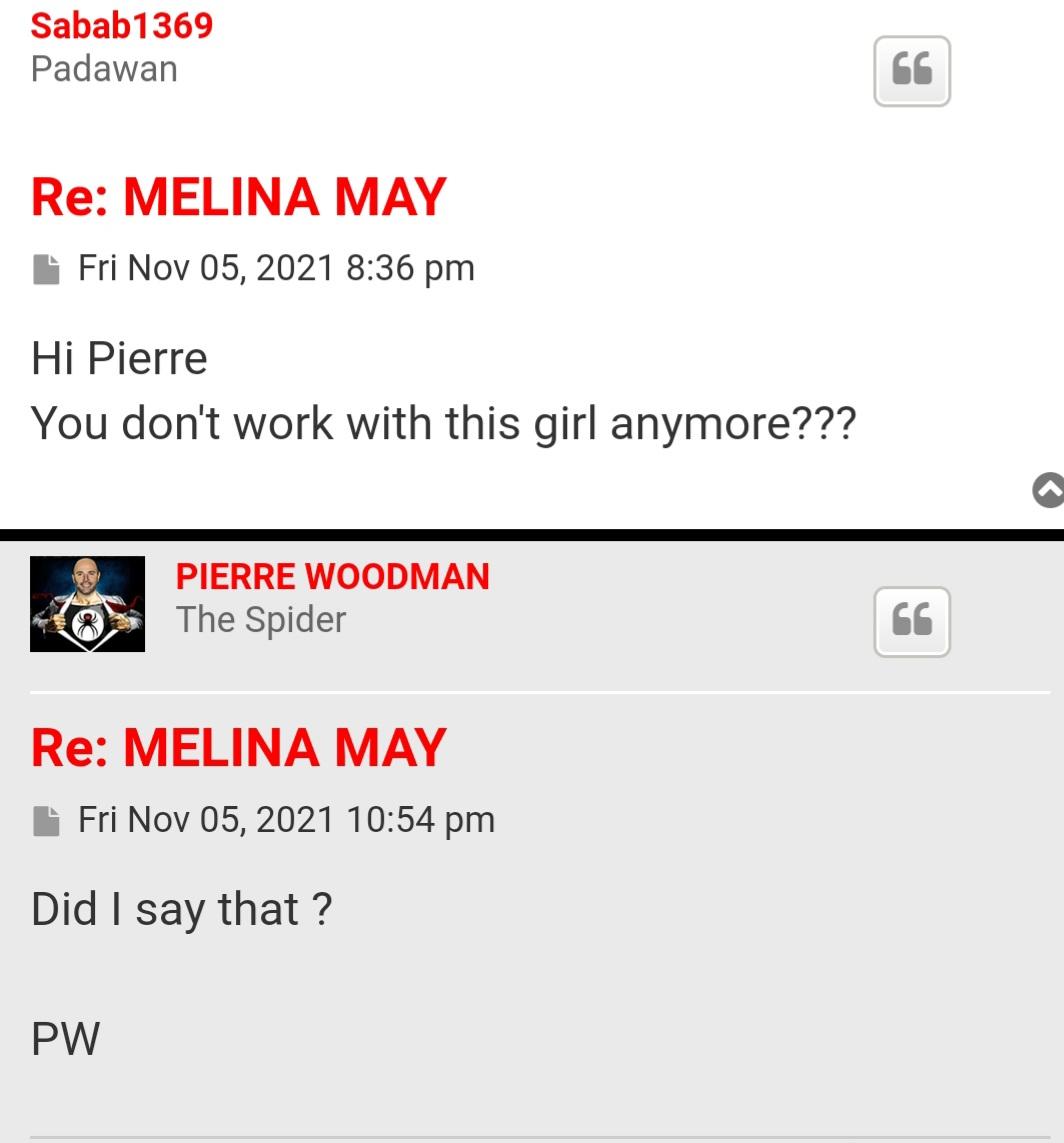Click the 'Hi Pierre' greeting line

pos(119,359)
